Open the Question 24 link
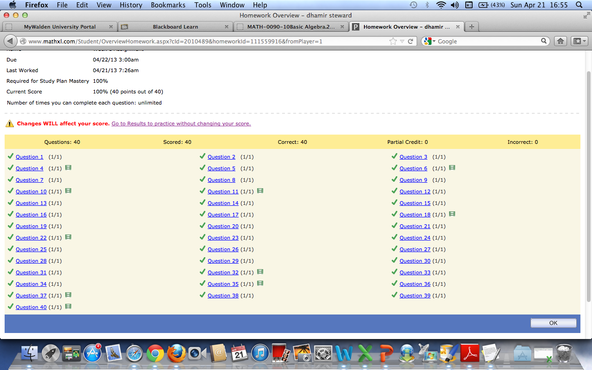This screenshot has width=592, height=370. tap(415, 237)
